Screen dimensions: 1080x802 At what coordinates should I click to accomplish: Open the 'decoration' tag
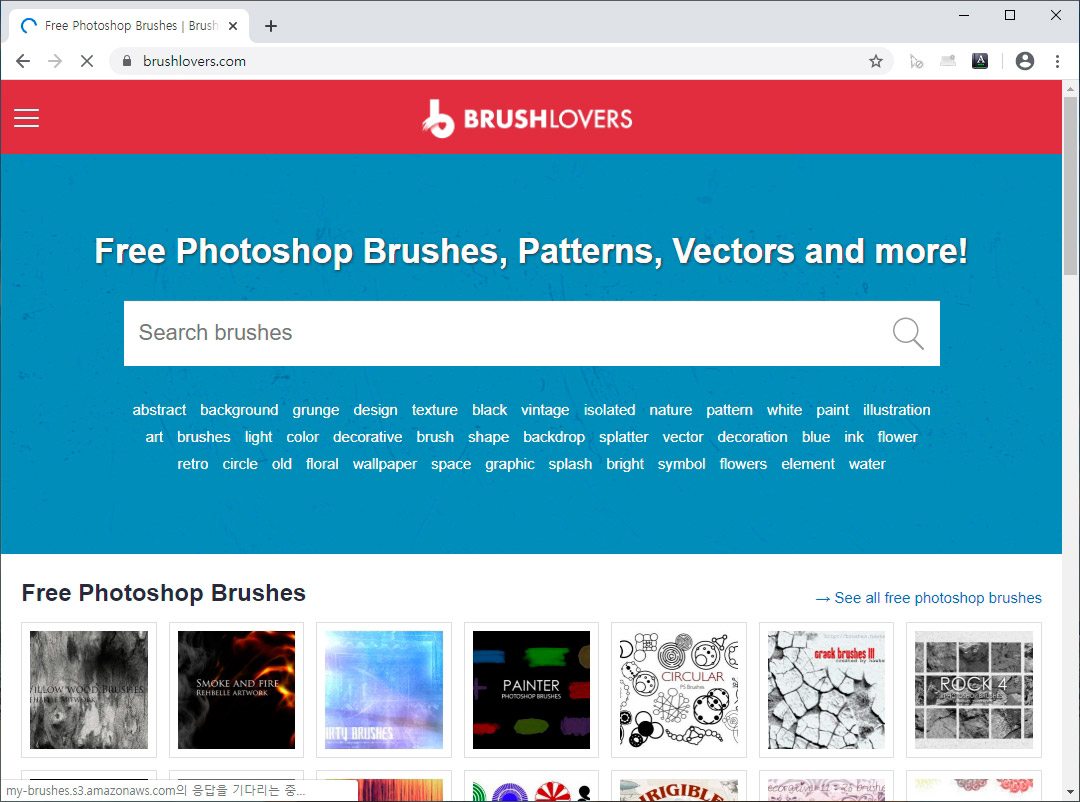(x=752, y=437)
